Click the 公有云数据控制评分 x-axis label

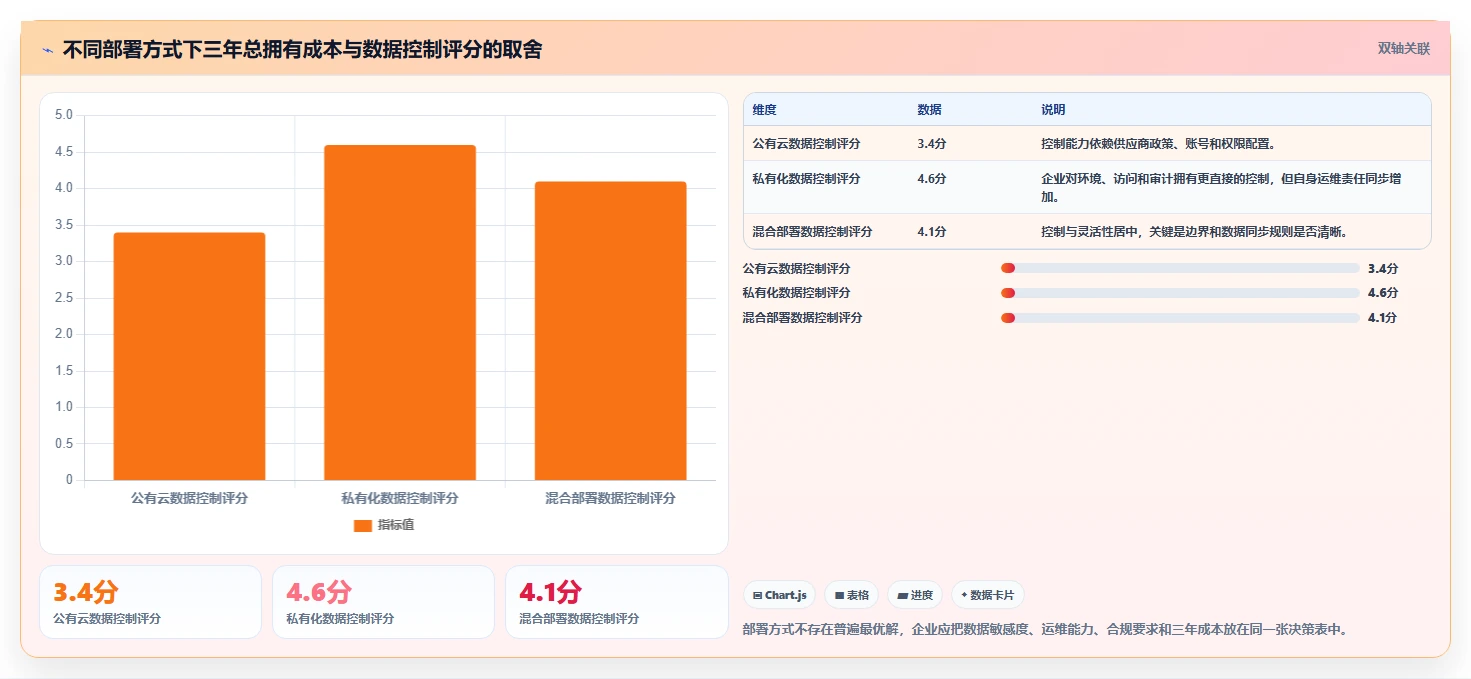[x=189, y=498]
